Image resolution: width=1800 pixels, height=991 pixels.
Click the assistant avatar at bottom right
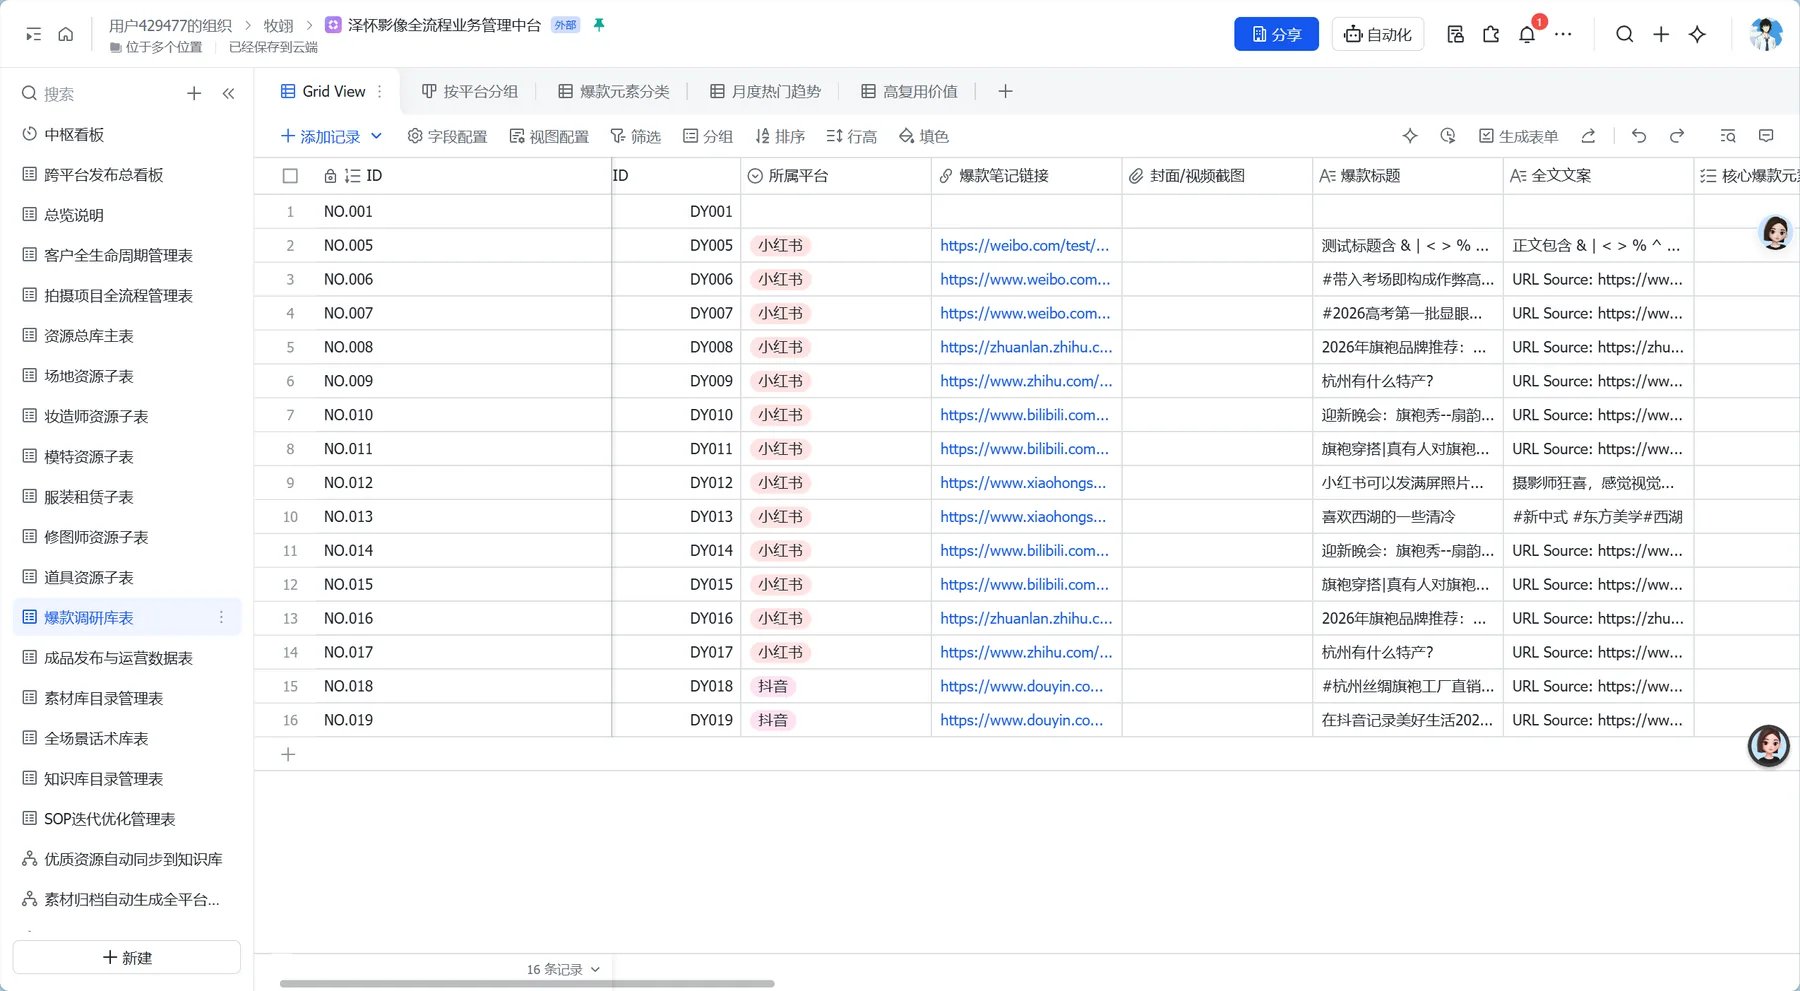point(1768,746)
